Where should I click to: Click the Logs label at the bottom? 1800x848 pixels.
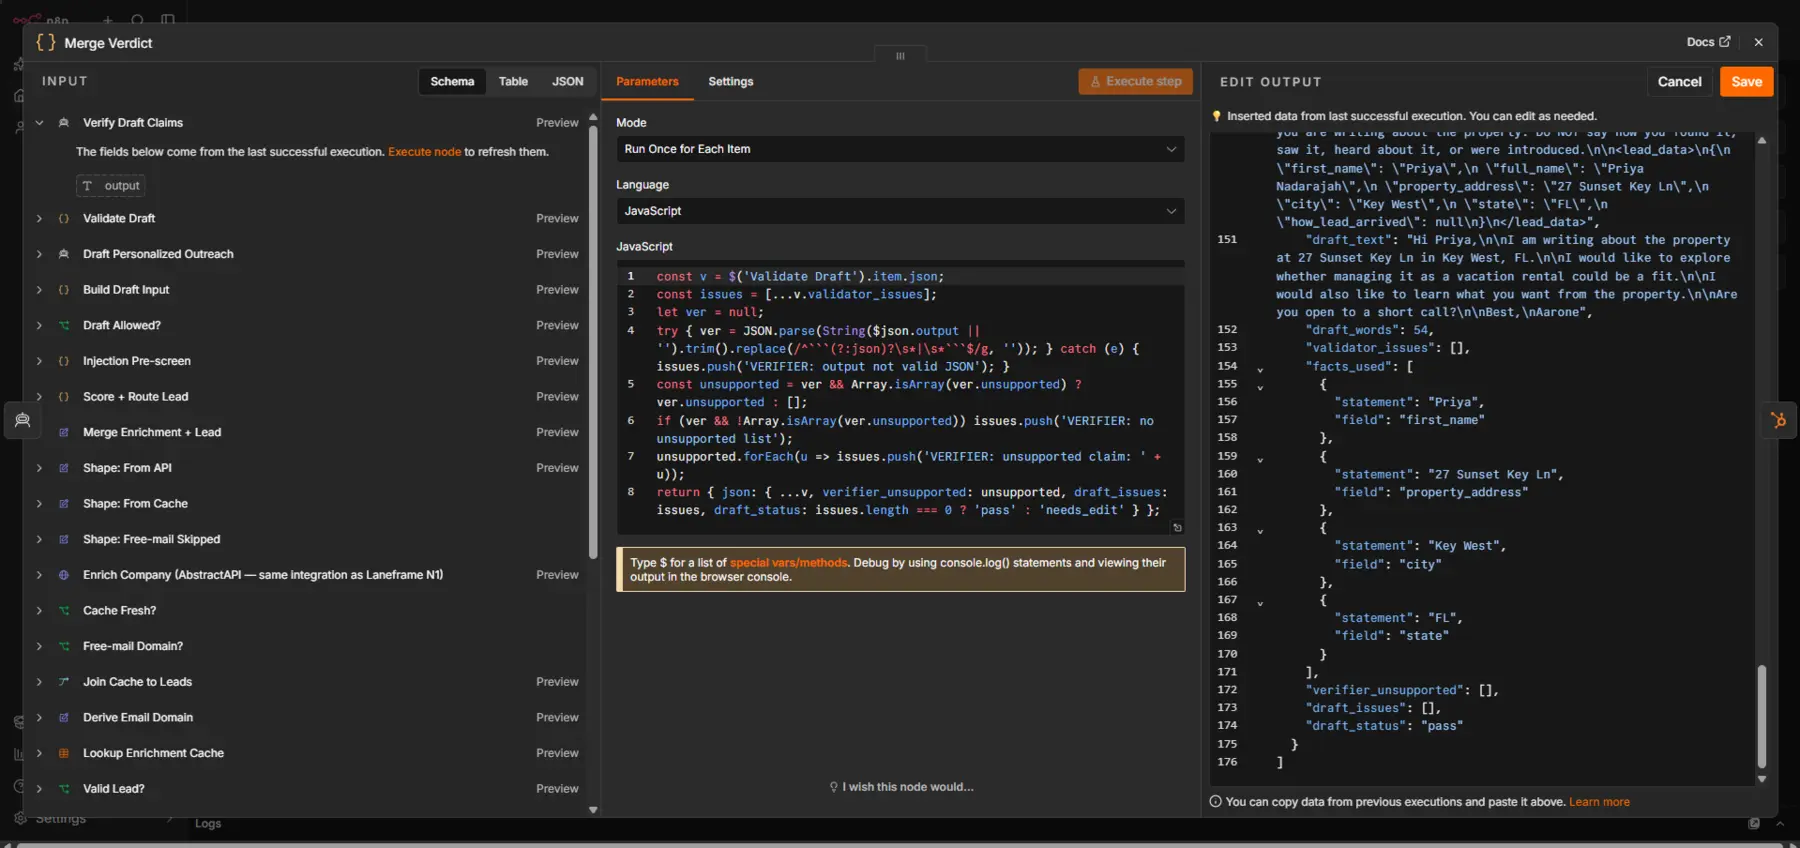[x=208, y=824]
